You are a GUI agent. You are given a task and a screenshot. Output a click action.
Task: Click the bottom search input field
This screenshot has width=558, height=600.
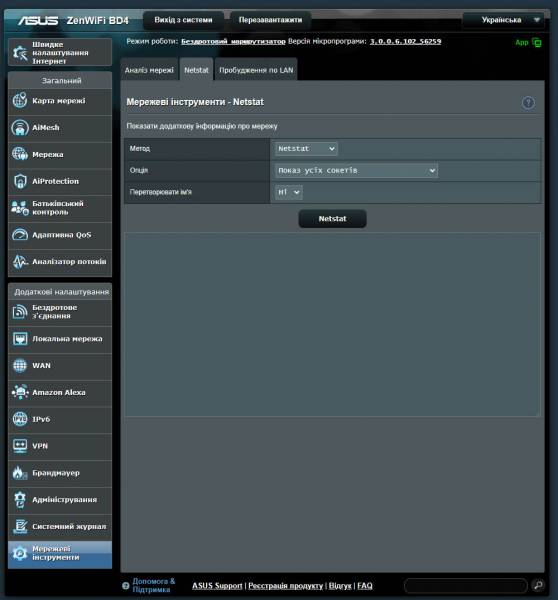point(466,585)
